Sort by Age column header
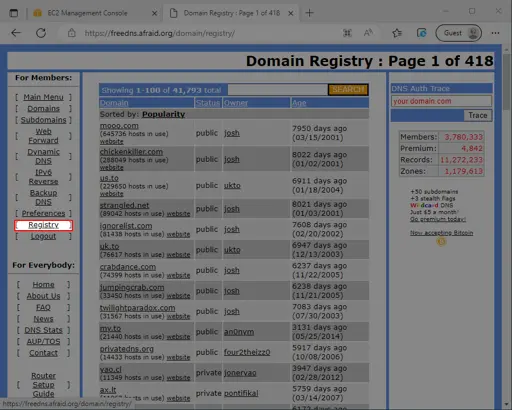512x410 pixels. [299, 103]
